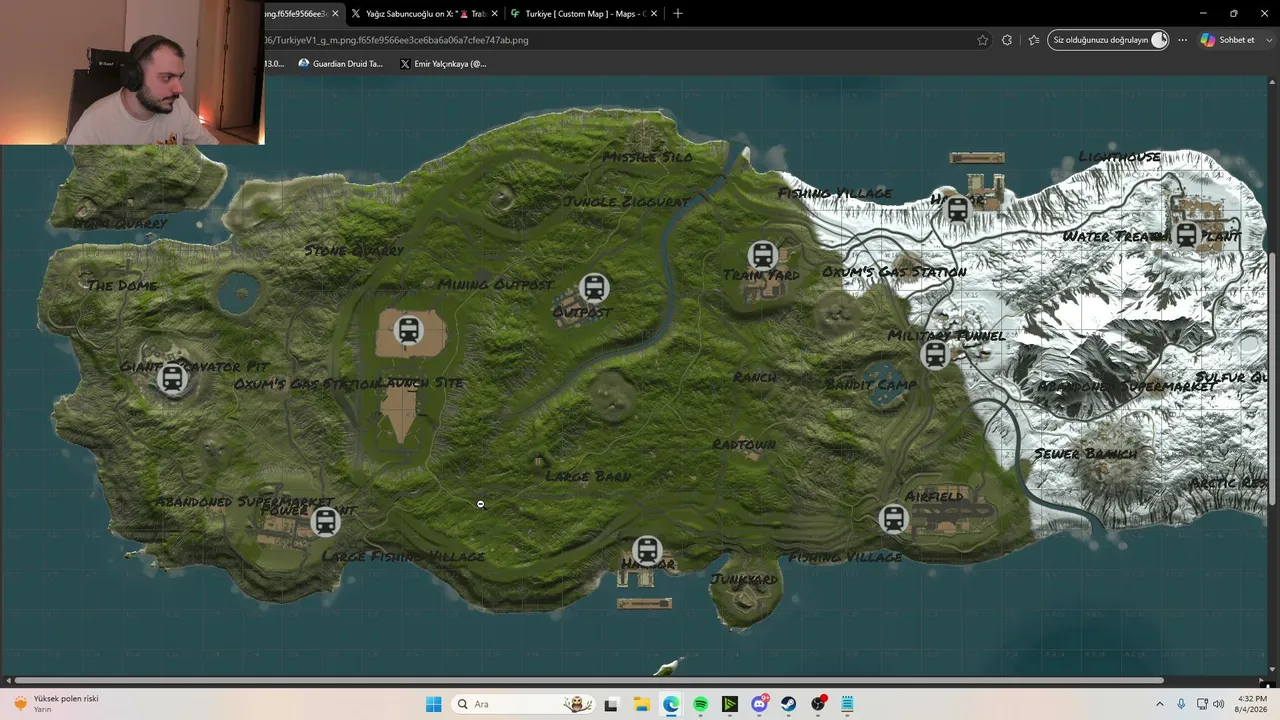1280x720 pixels.
Task: Open volume control in system tray
Action: pyautogui.click(x=1218, y=704)
